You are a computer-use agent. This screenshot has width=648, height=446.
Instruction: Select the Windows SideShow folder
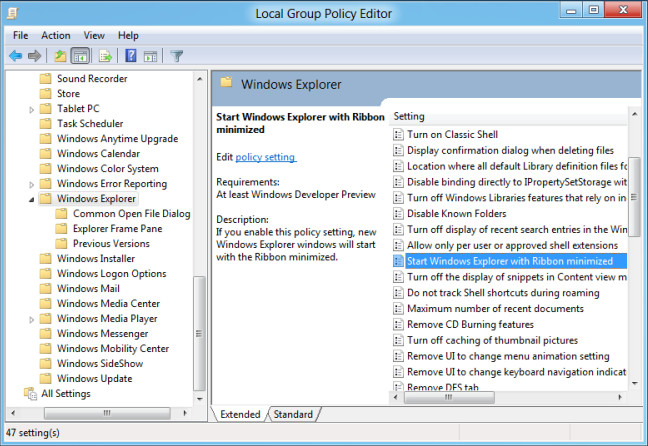tap(100, 364)
